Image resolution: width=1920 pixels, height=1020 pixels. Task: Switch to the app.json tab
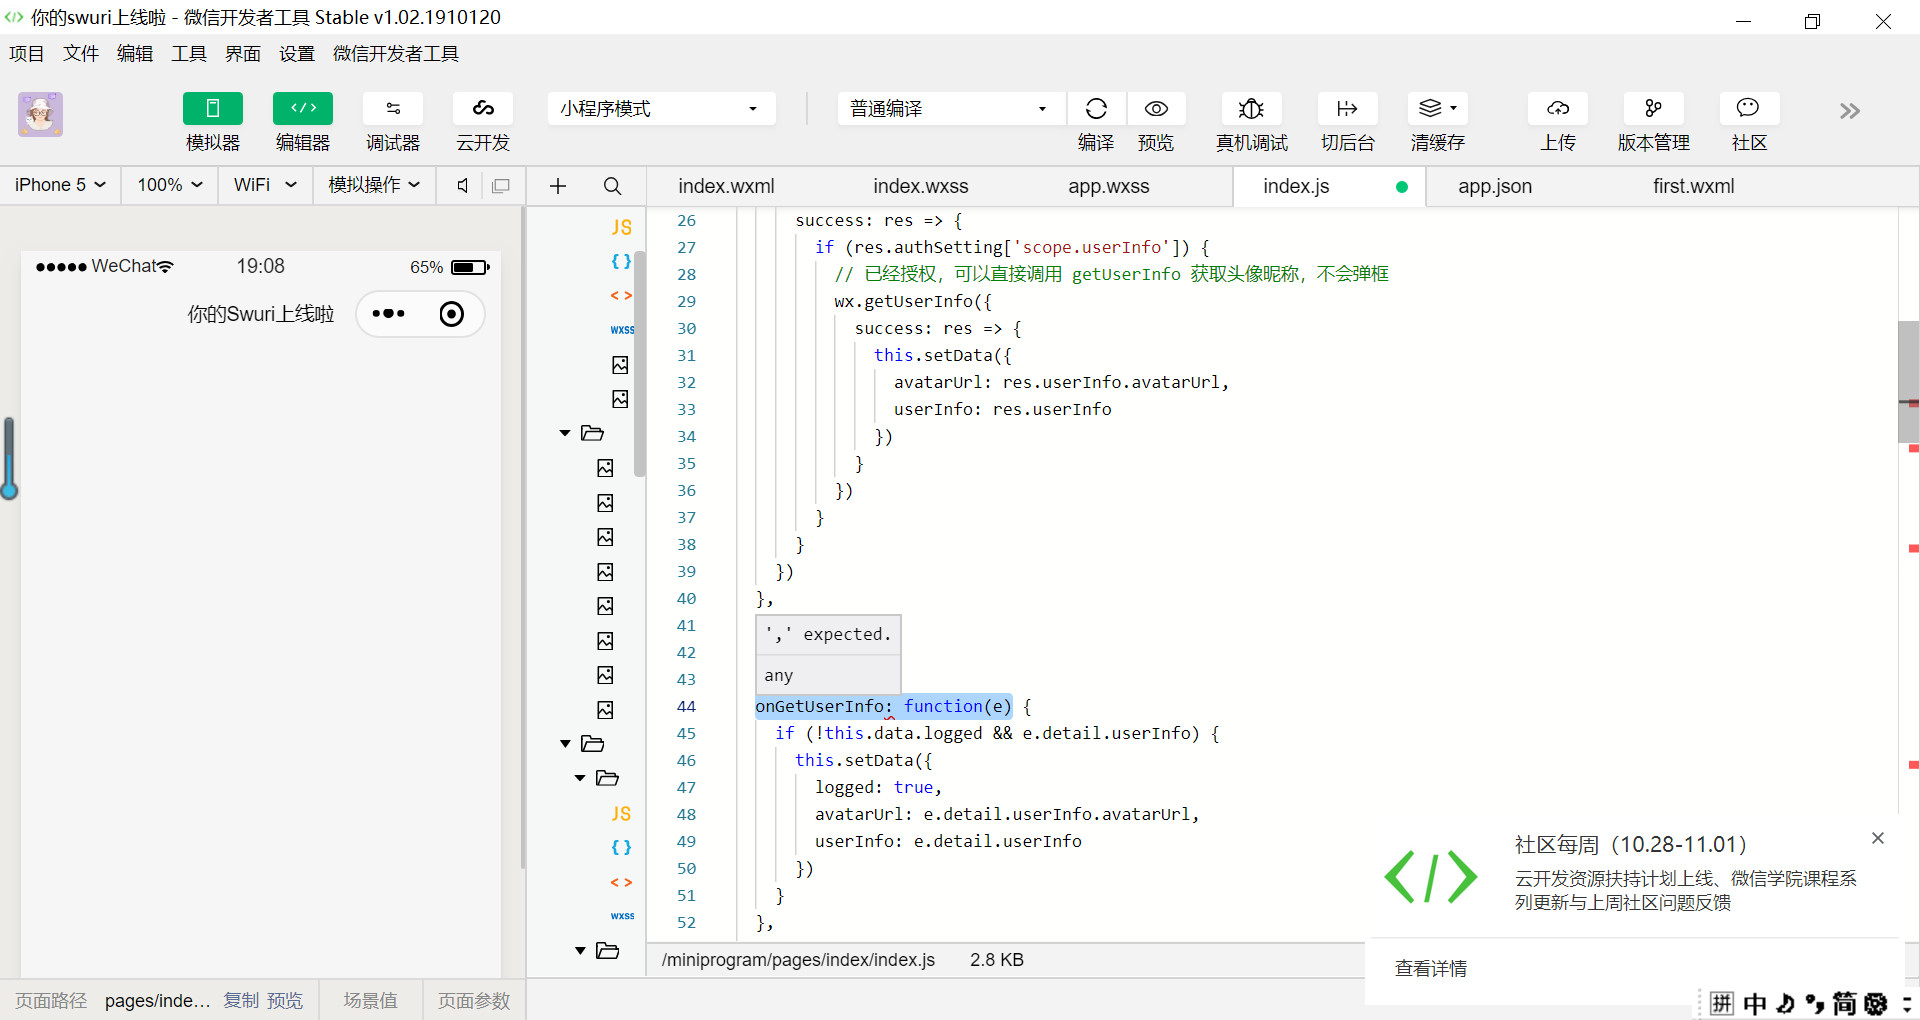tap(1494, 186)
